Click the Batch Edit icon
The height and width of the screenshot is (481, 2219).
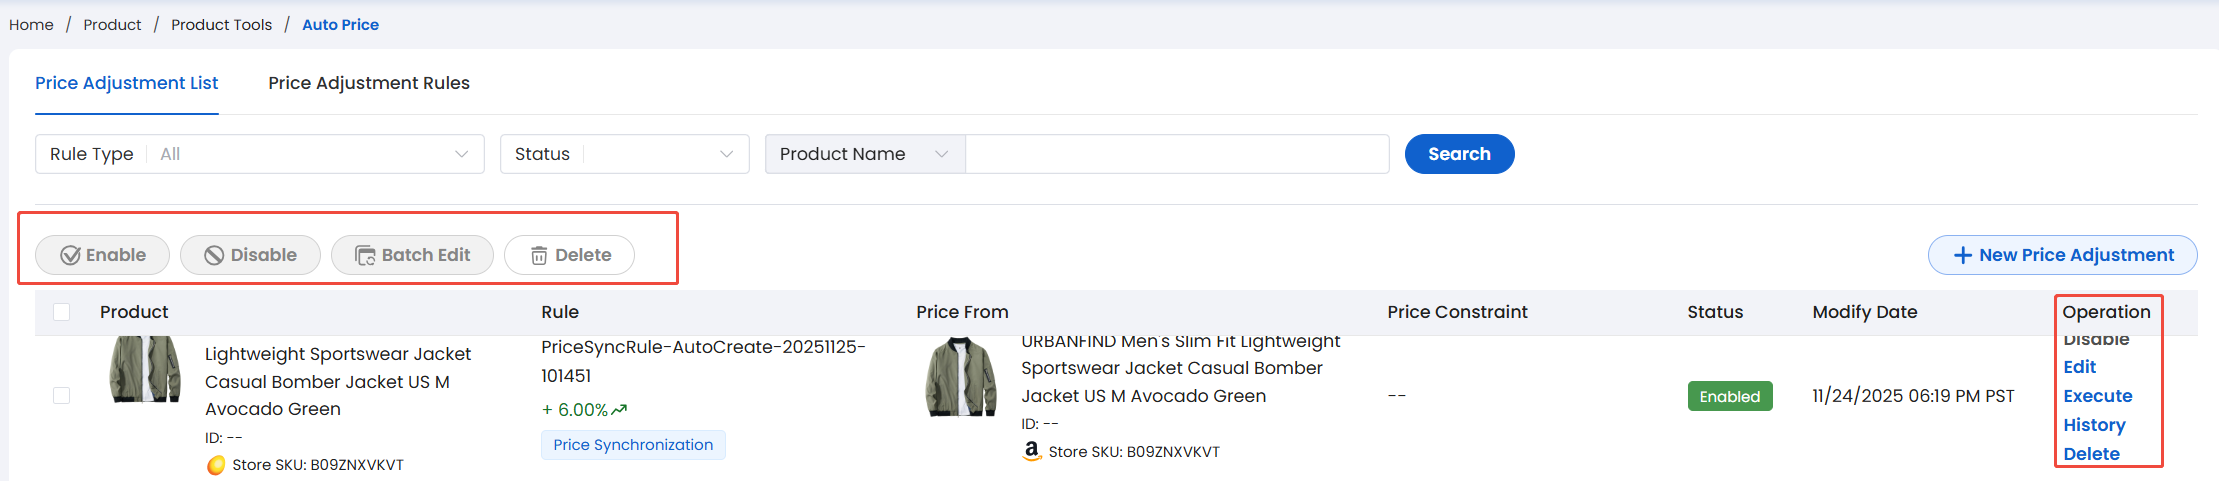pos(365,256)
